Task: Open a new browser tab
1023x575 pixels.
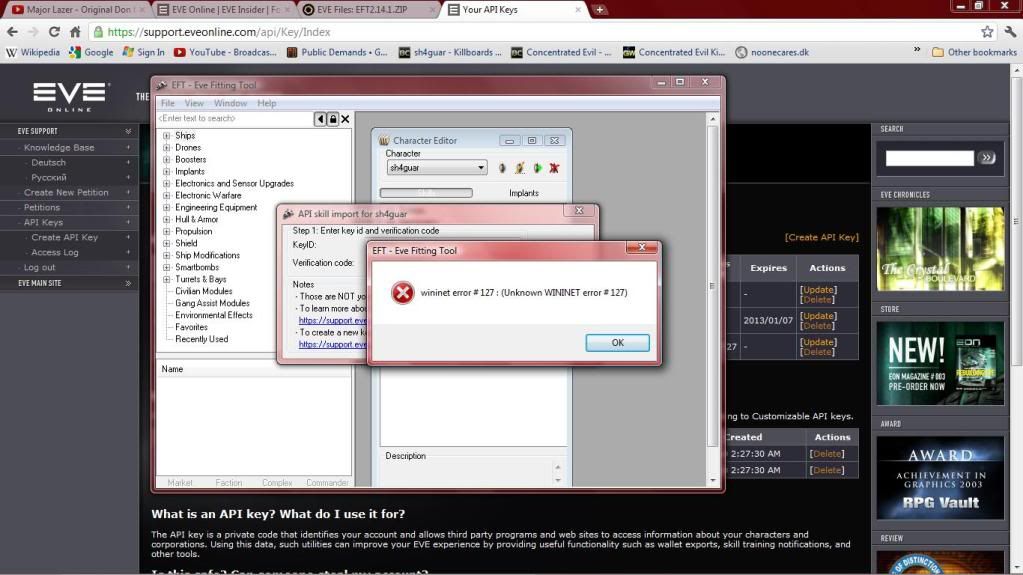Action: click(x=600, y=10)
